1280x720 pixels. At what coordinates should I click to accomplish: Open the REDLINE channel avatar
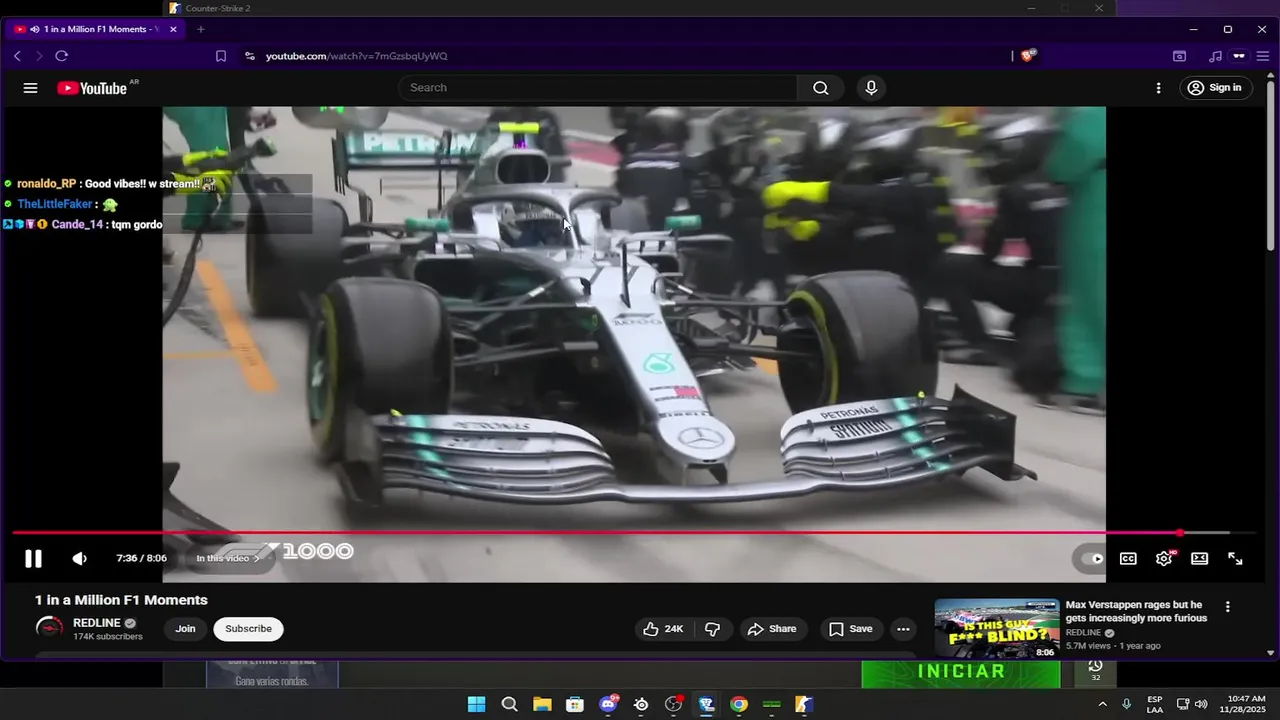click(49, 629)
